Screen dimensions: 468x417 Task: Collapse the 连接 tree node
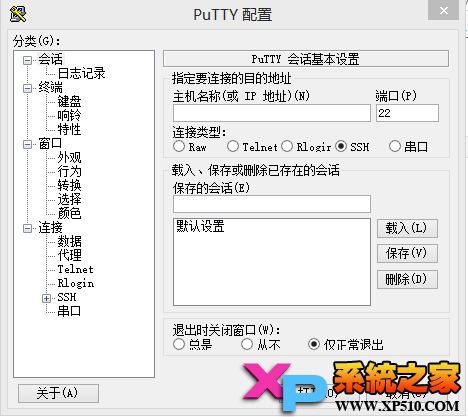click(x=27, y=228)
